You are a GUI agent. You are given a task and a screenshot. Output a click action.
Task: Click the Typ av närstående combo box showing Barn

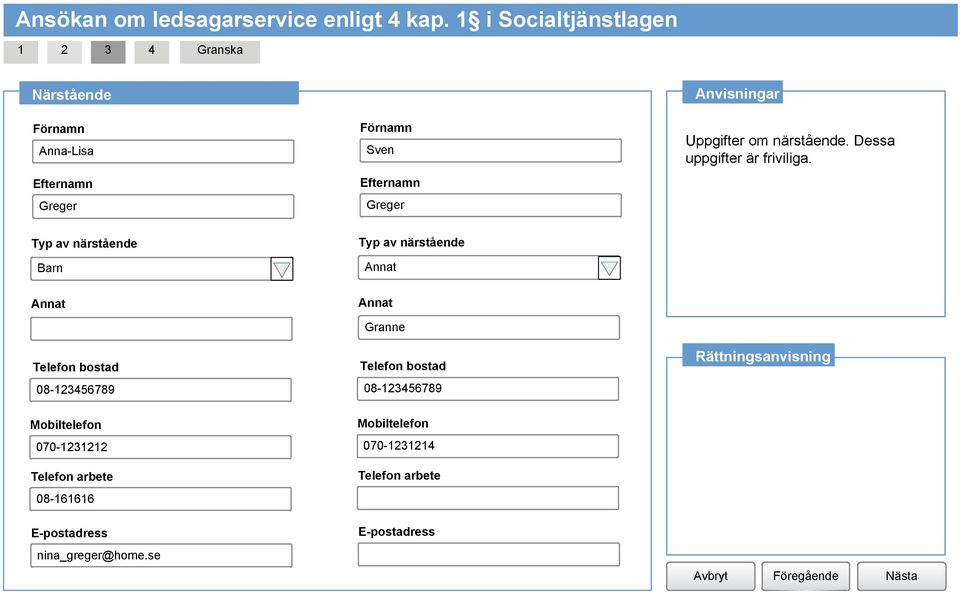[x=162, y=269]
